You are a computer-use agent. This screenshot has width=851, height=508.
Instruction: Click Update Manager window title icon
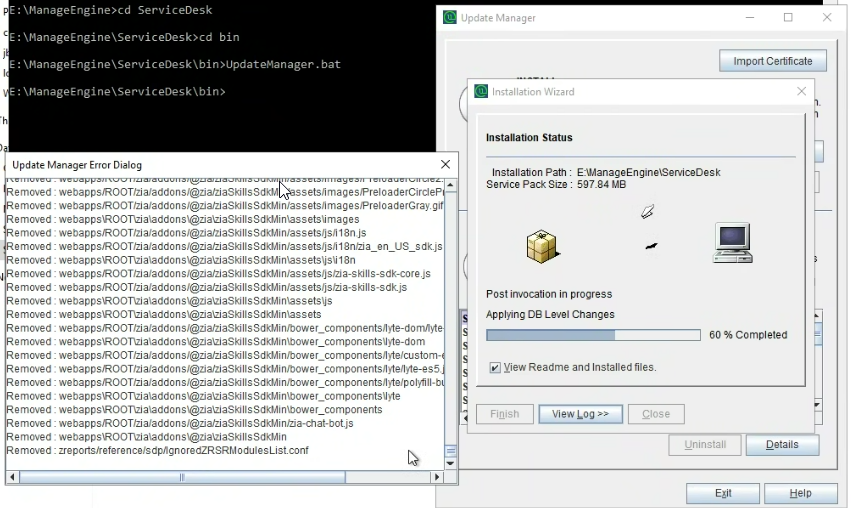pyautogui.click(x=450, y=17)
